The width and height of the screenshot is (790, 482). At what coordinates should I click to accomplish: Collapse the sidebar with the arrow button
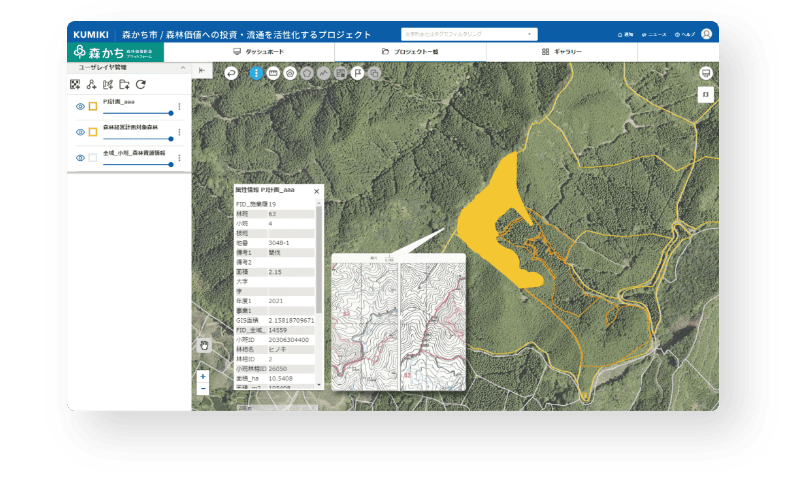[202, 71]
